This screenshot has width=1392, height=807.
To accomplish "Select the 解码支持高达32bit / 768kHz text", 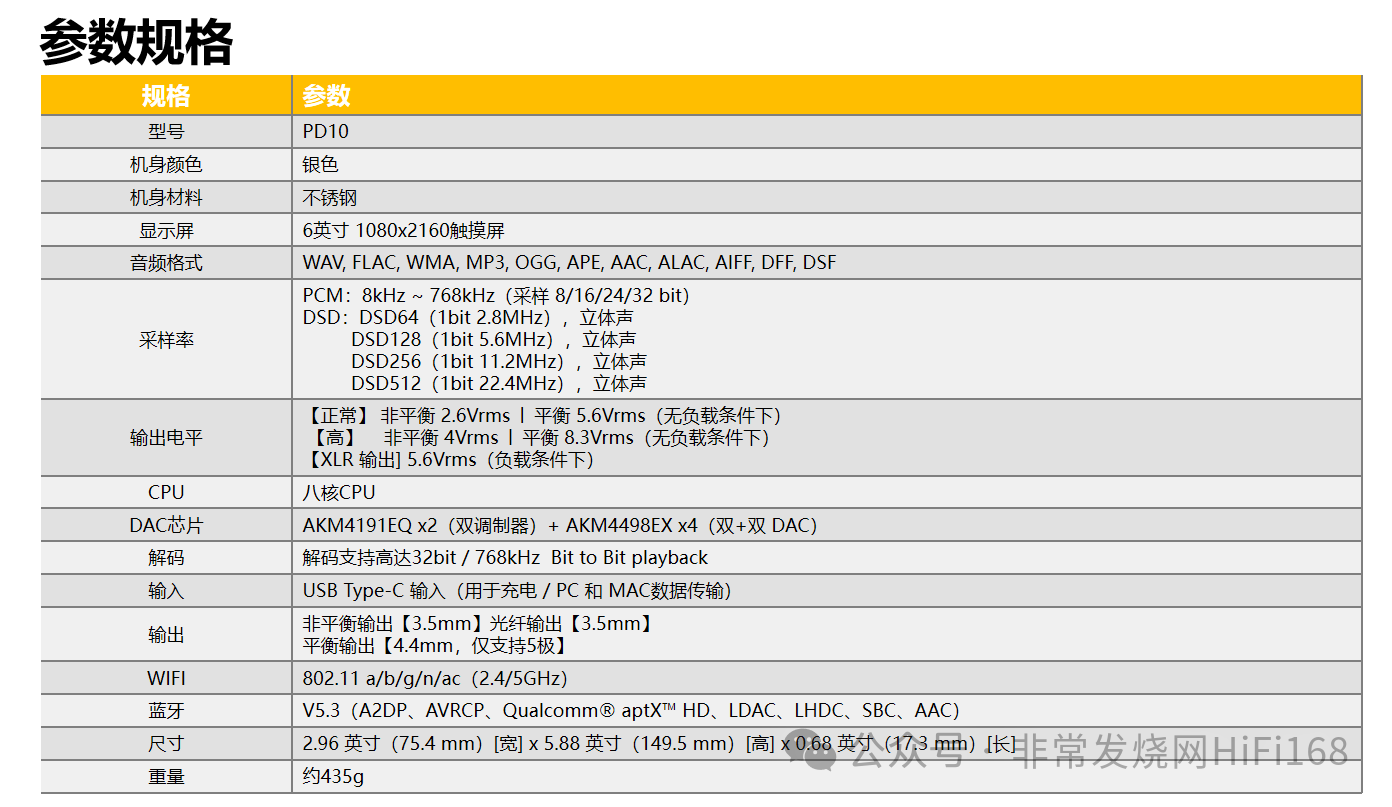I will coord(505,558).
